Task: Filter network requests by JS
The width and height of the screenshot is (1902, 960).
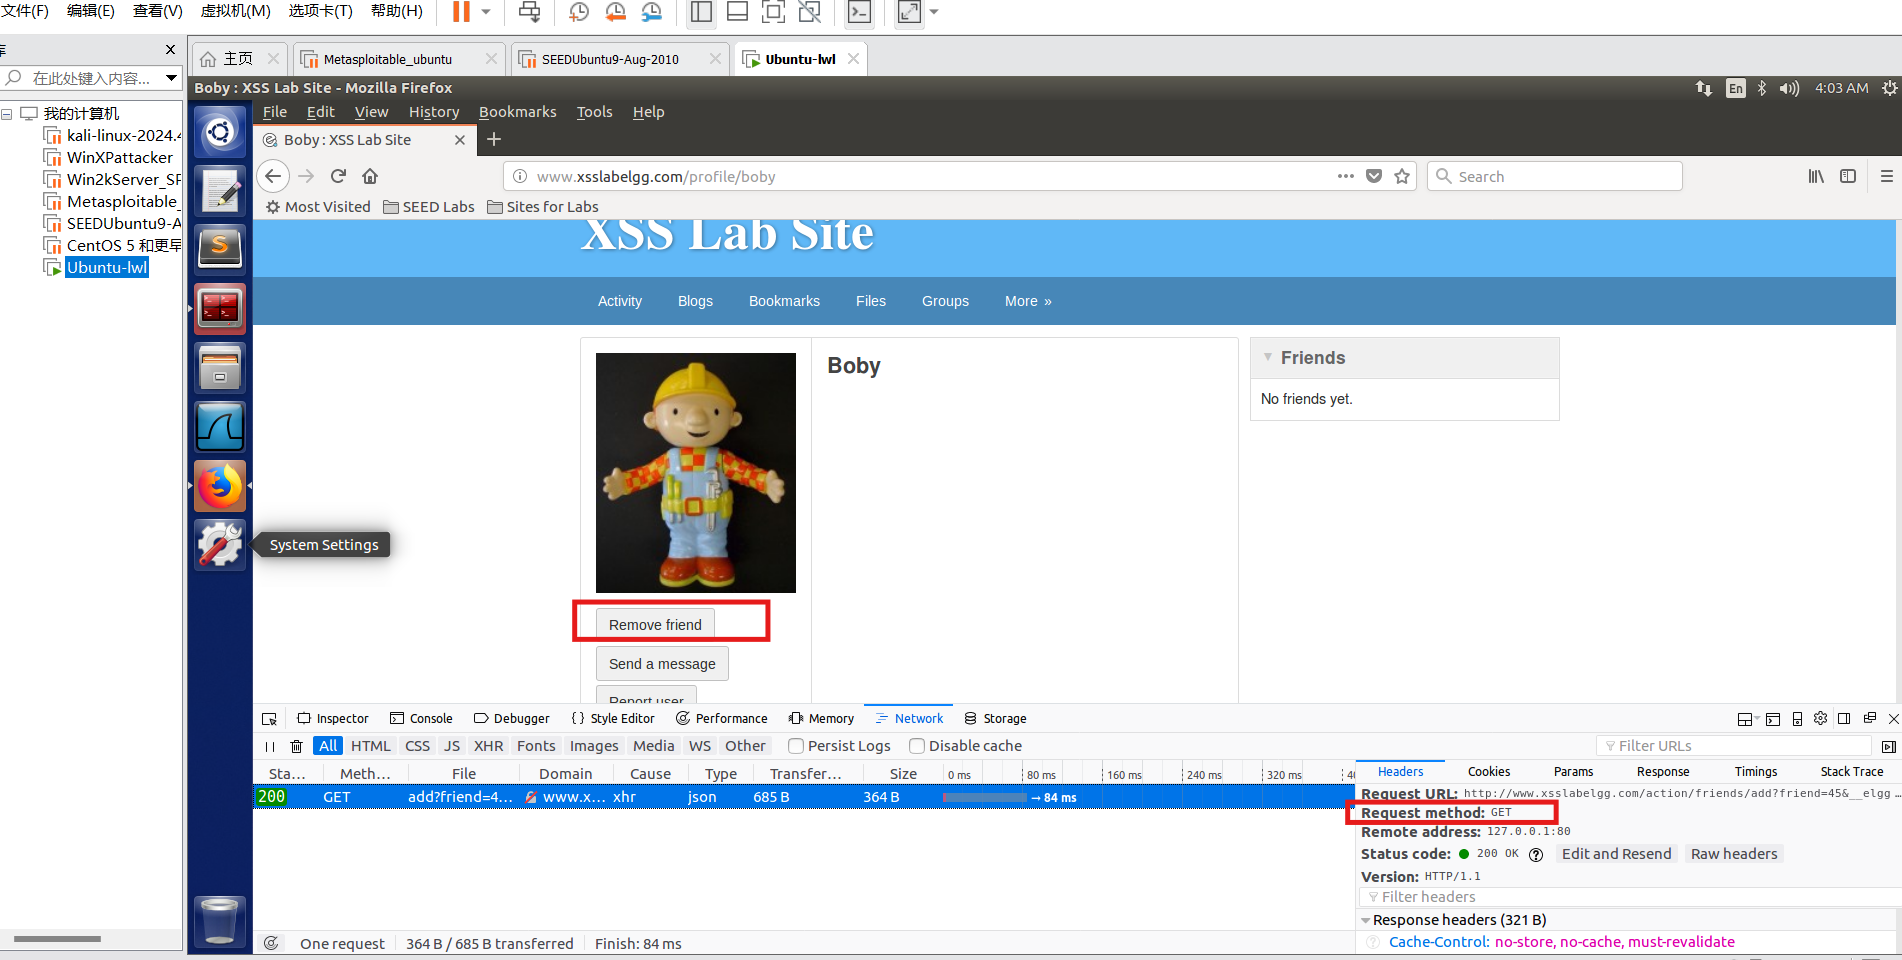Action: 452,746
